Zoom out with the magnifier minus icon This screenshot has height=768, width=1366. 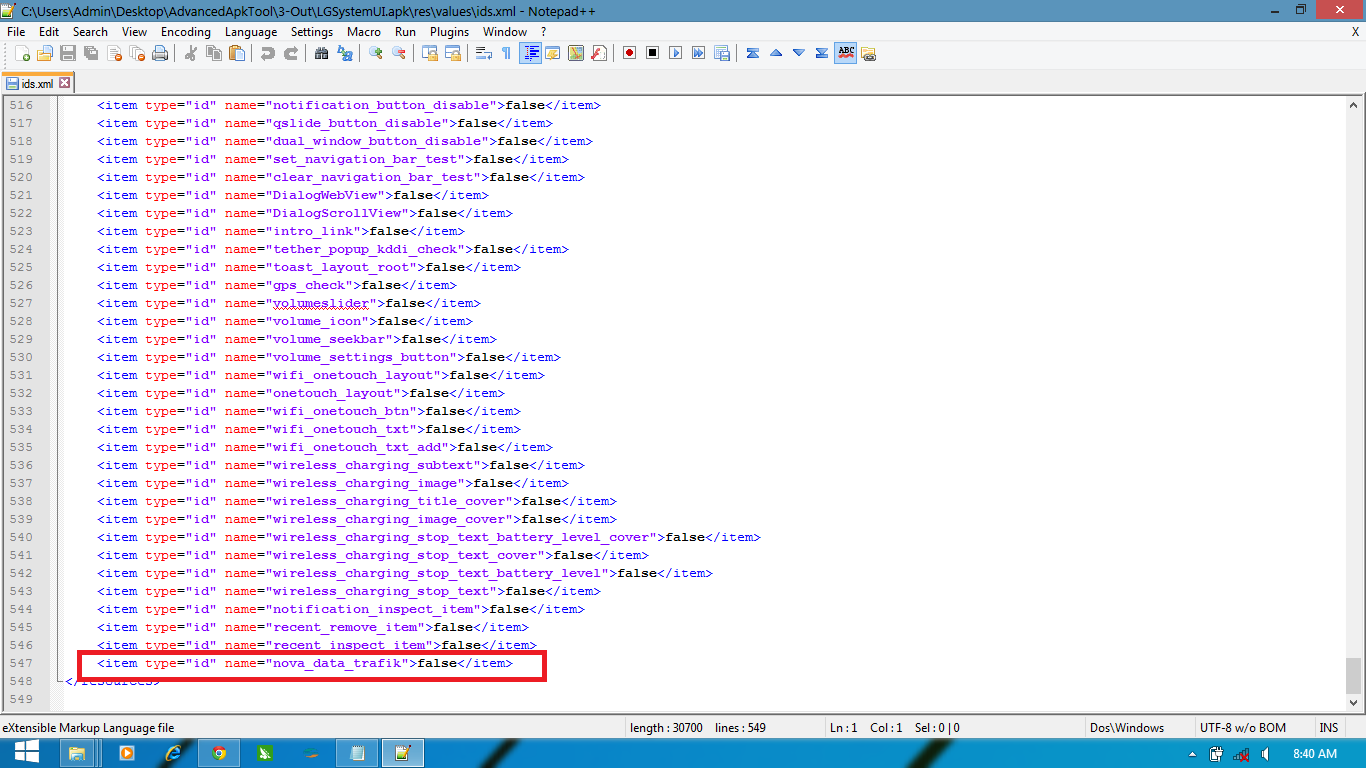coord(398,53)
